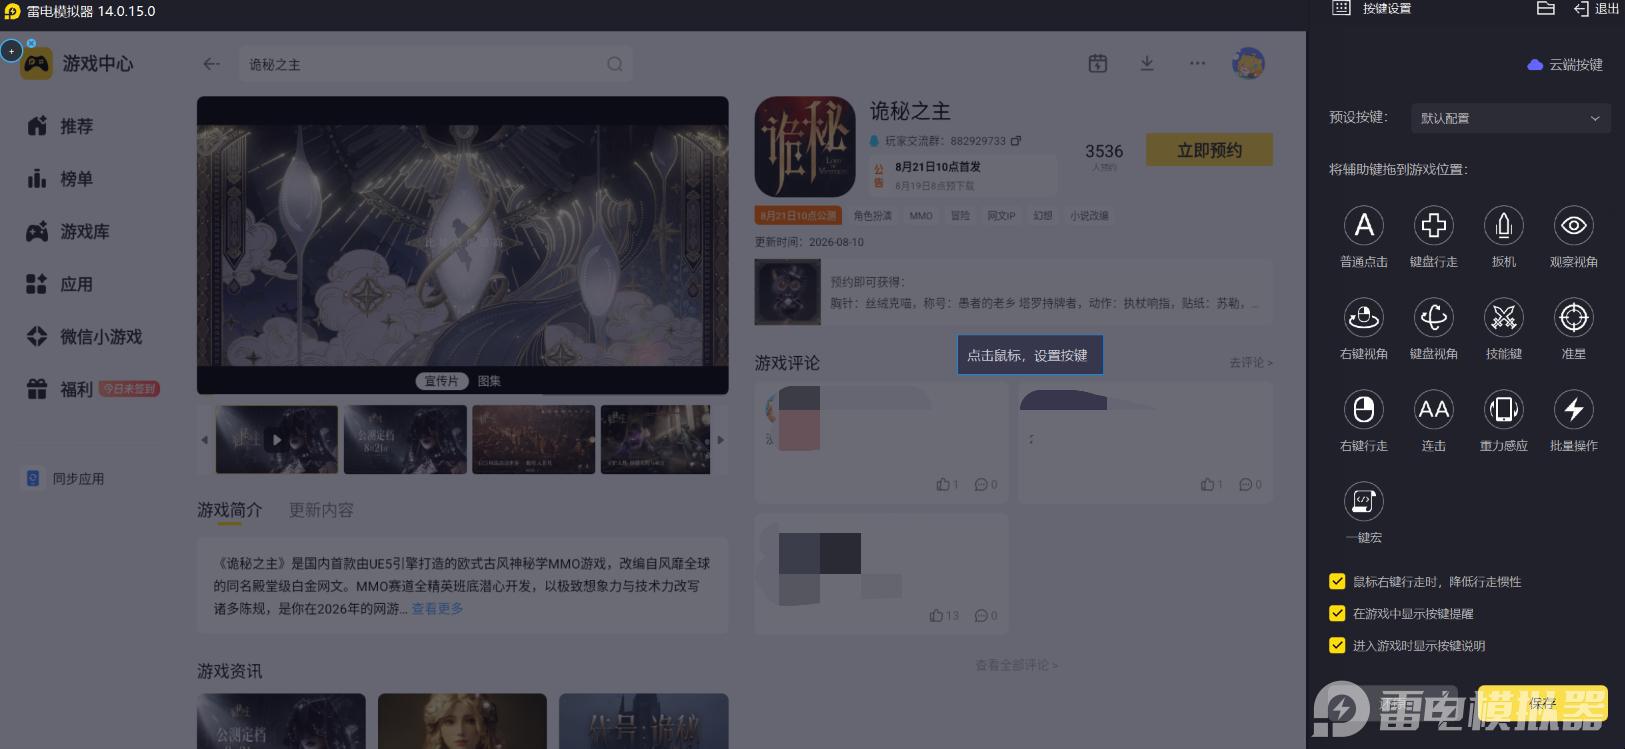The width and height of the screenshot is (1625, 749).
Task: Show previous thumbnails with the left arrow
Action: tap(205, 439)
